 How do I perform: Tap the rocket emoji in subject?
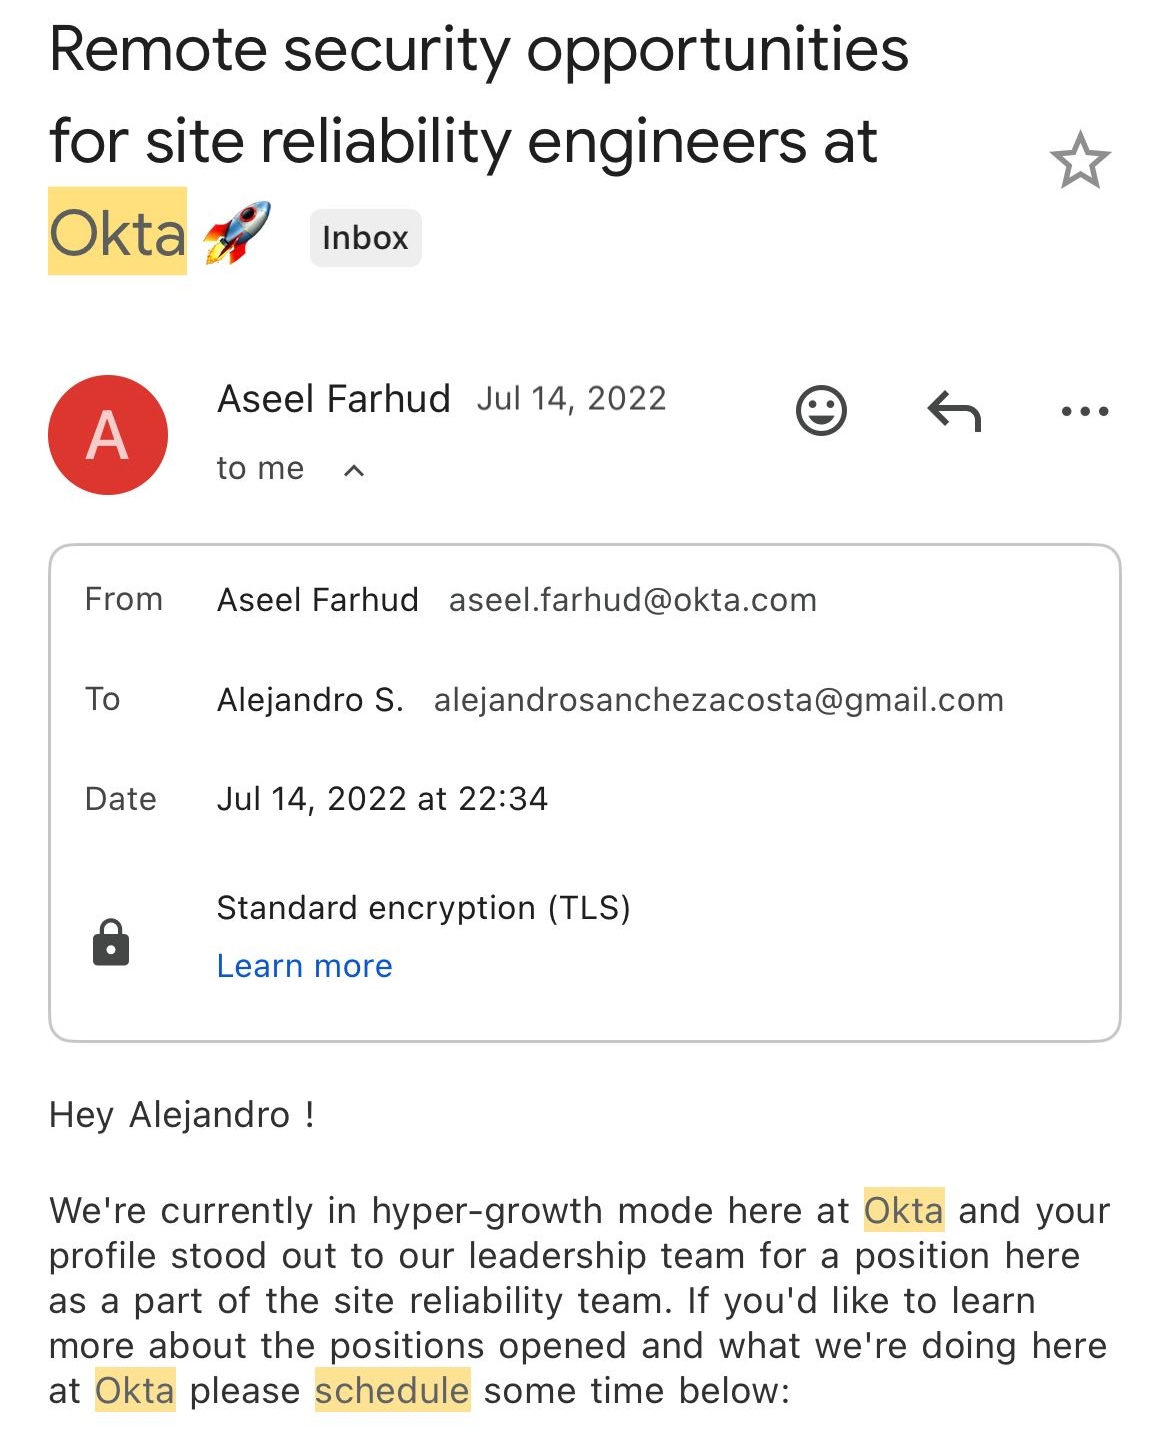coord(236,232)
